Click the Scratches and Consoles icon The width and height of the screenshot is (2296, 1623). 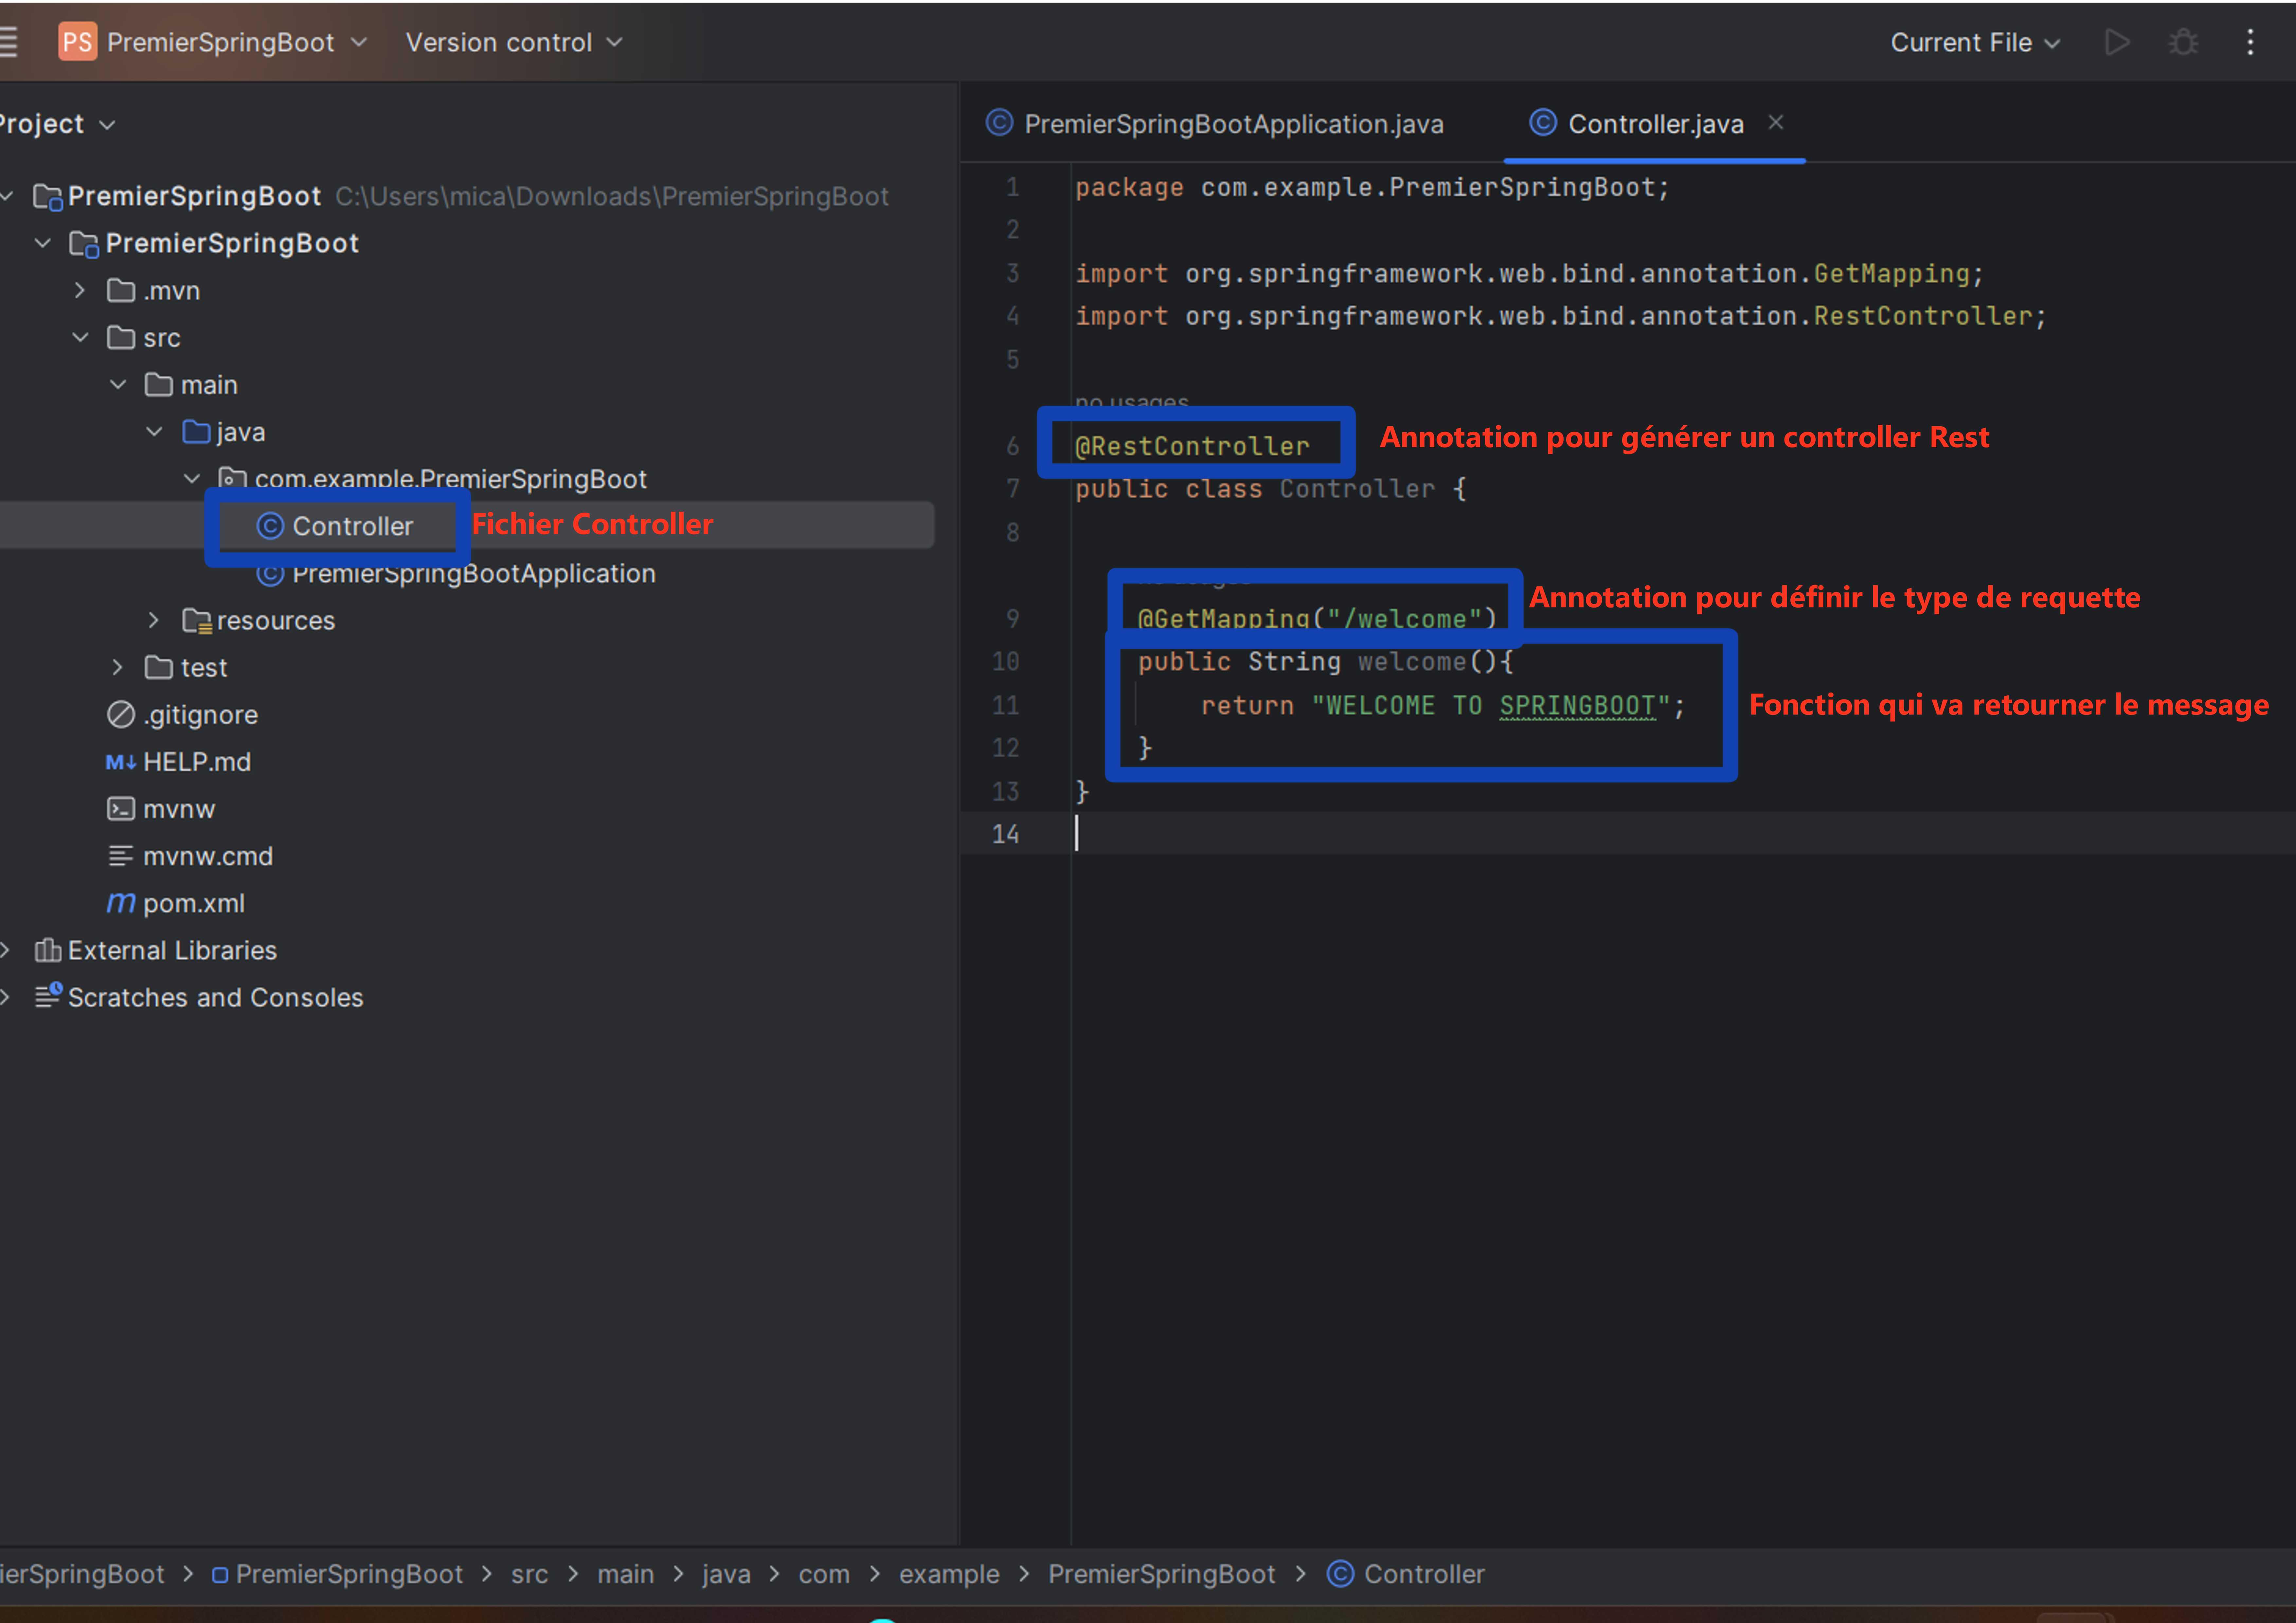click(48, 996)
